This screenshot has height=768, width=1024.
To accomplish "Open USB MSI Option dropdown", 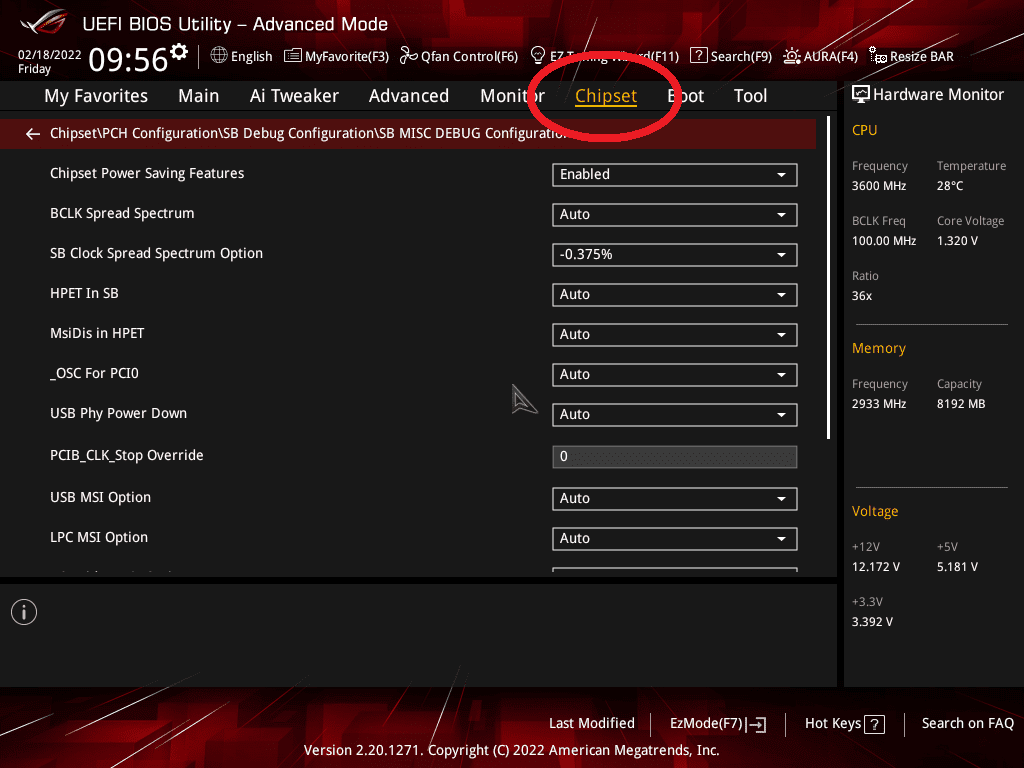I will click(675, 499).
